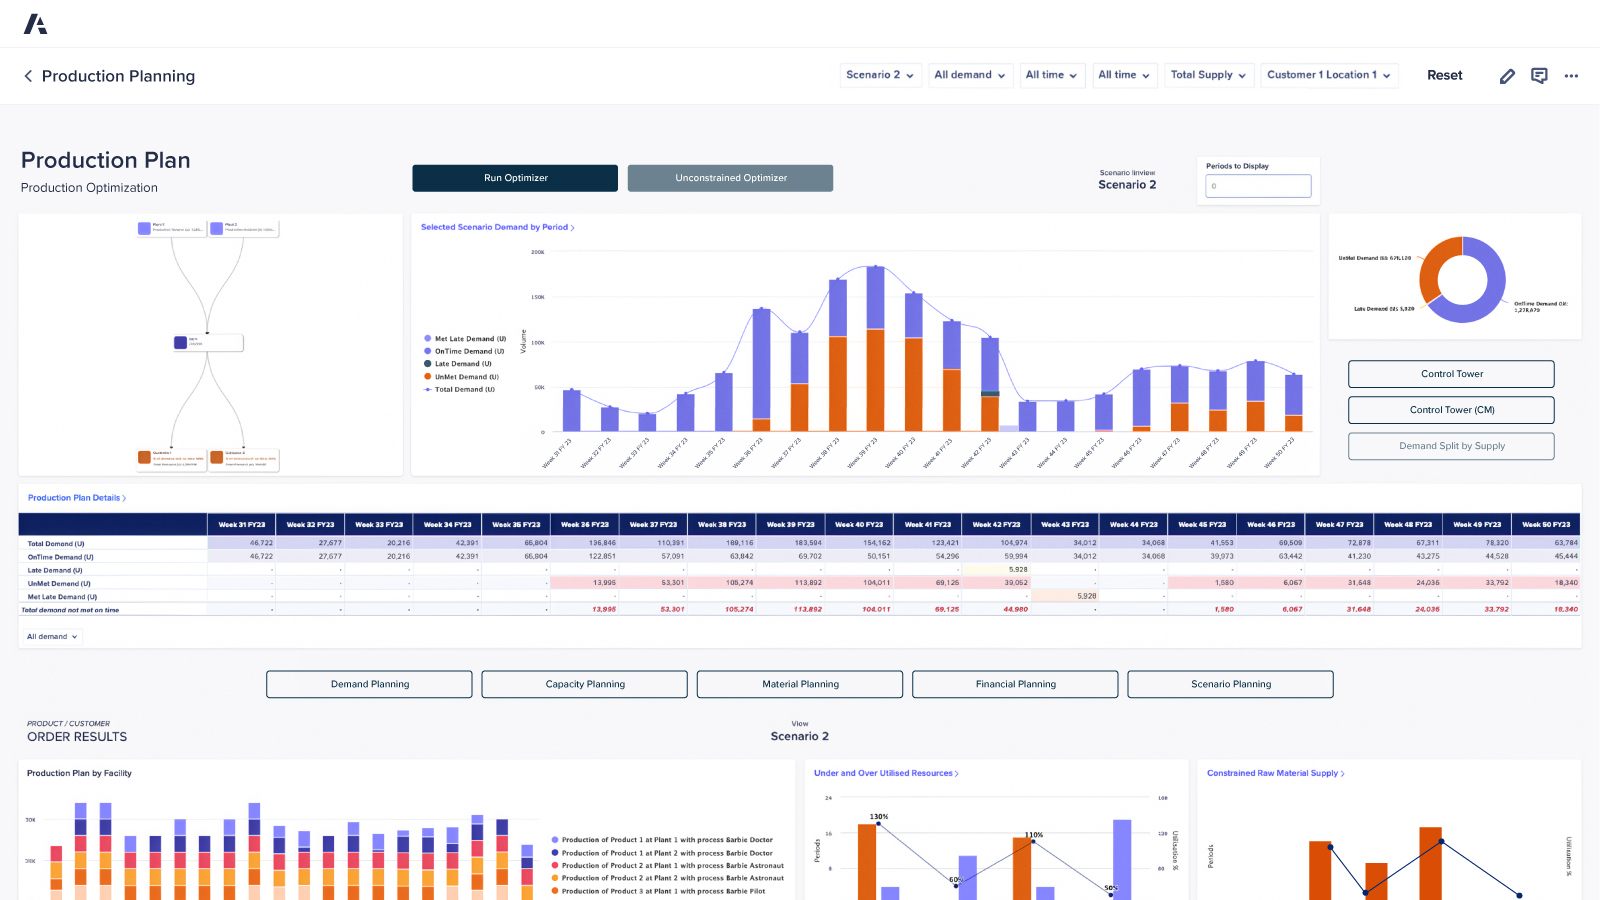Open the Financial Planning section

[1014, 684]
